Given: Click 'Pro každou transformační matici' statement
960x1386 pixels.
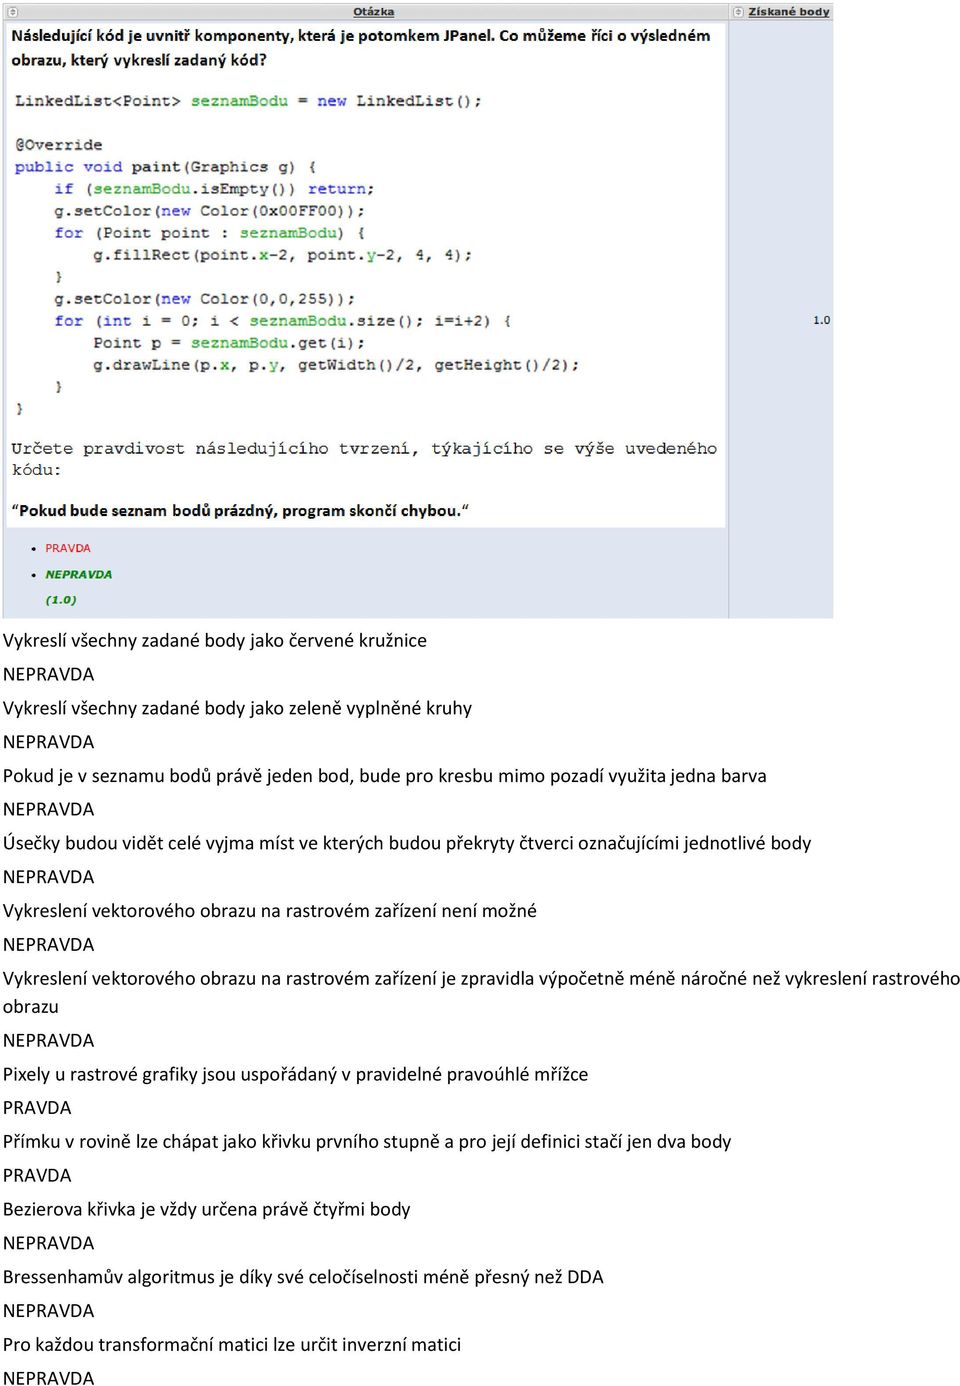Looking at the screenshot, I should coord(232,1344).
